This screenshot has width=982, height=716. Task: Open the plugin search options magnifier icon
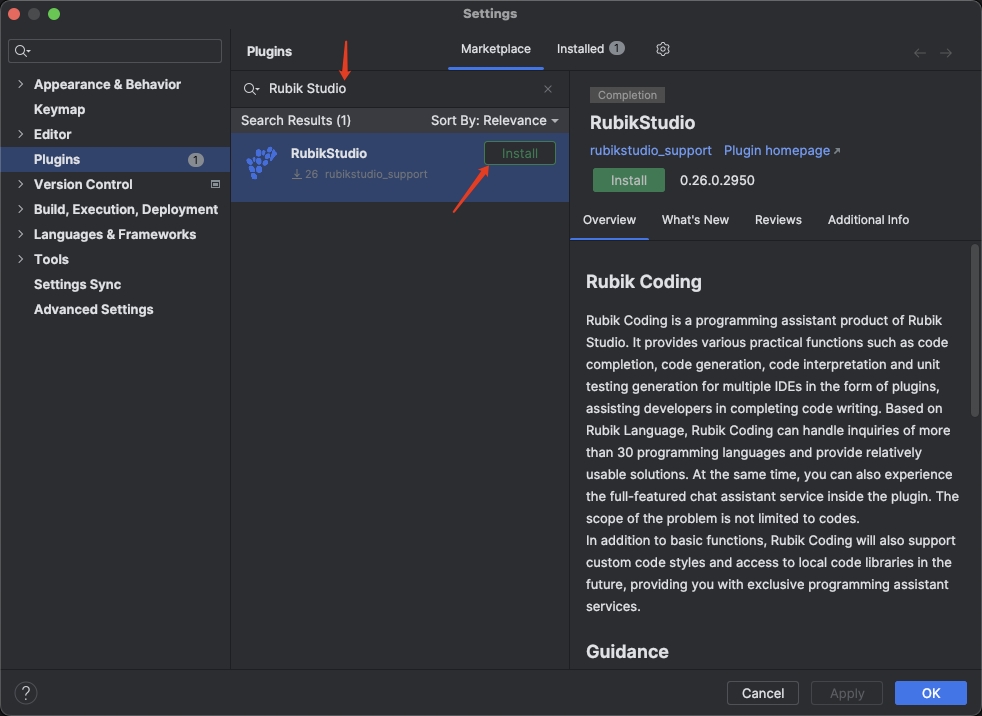[x=251, y=89]
